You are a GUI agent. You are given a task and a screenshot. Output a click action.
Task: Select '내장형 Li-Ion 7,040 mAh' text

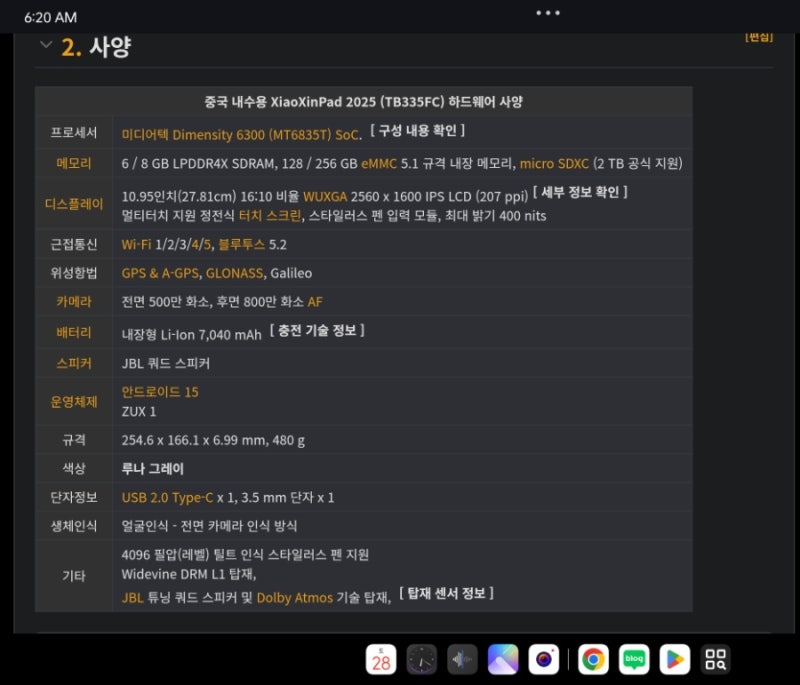coord(191,335)
